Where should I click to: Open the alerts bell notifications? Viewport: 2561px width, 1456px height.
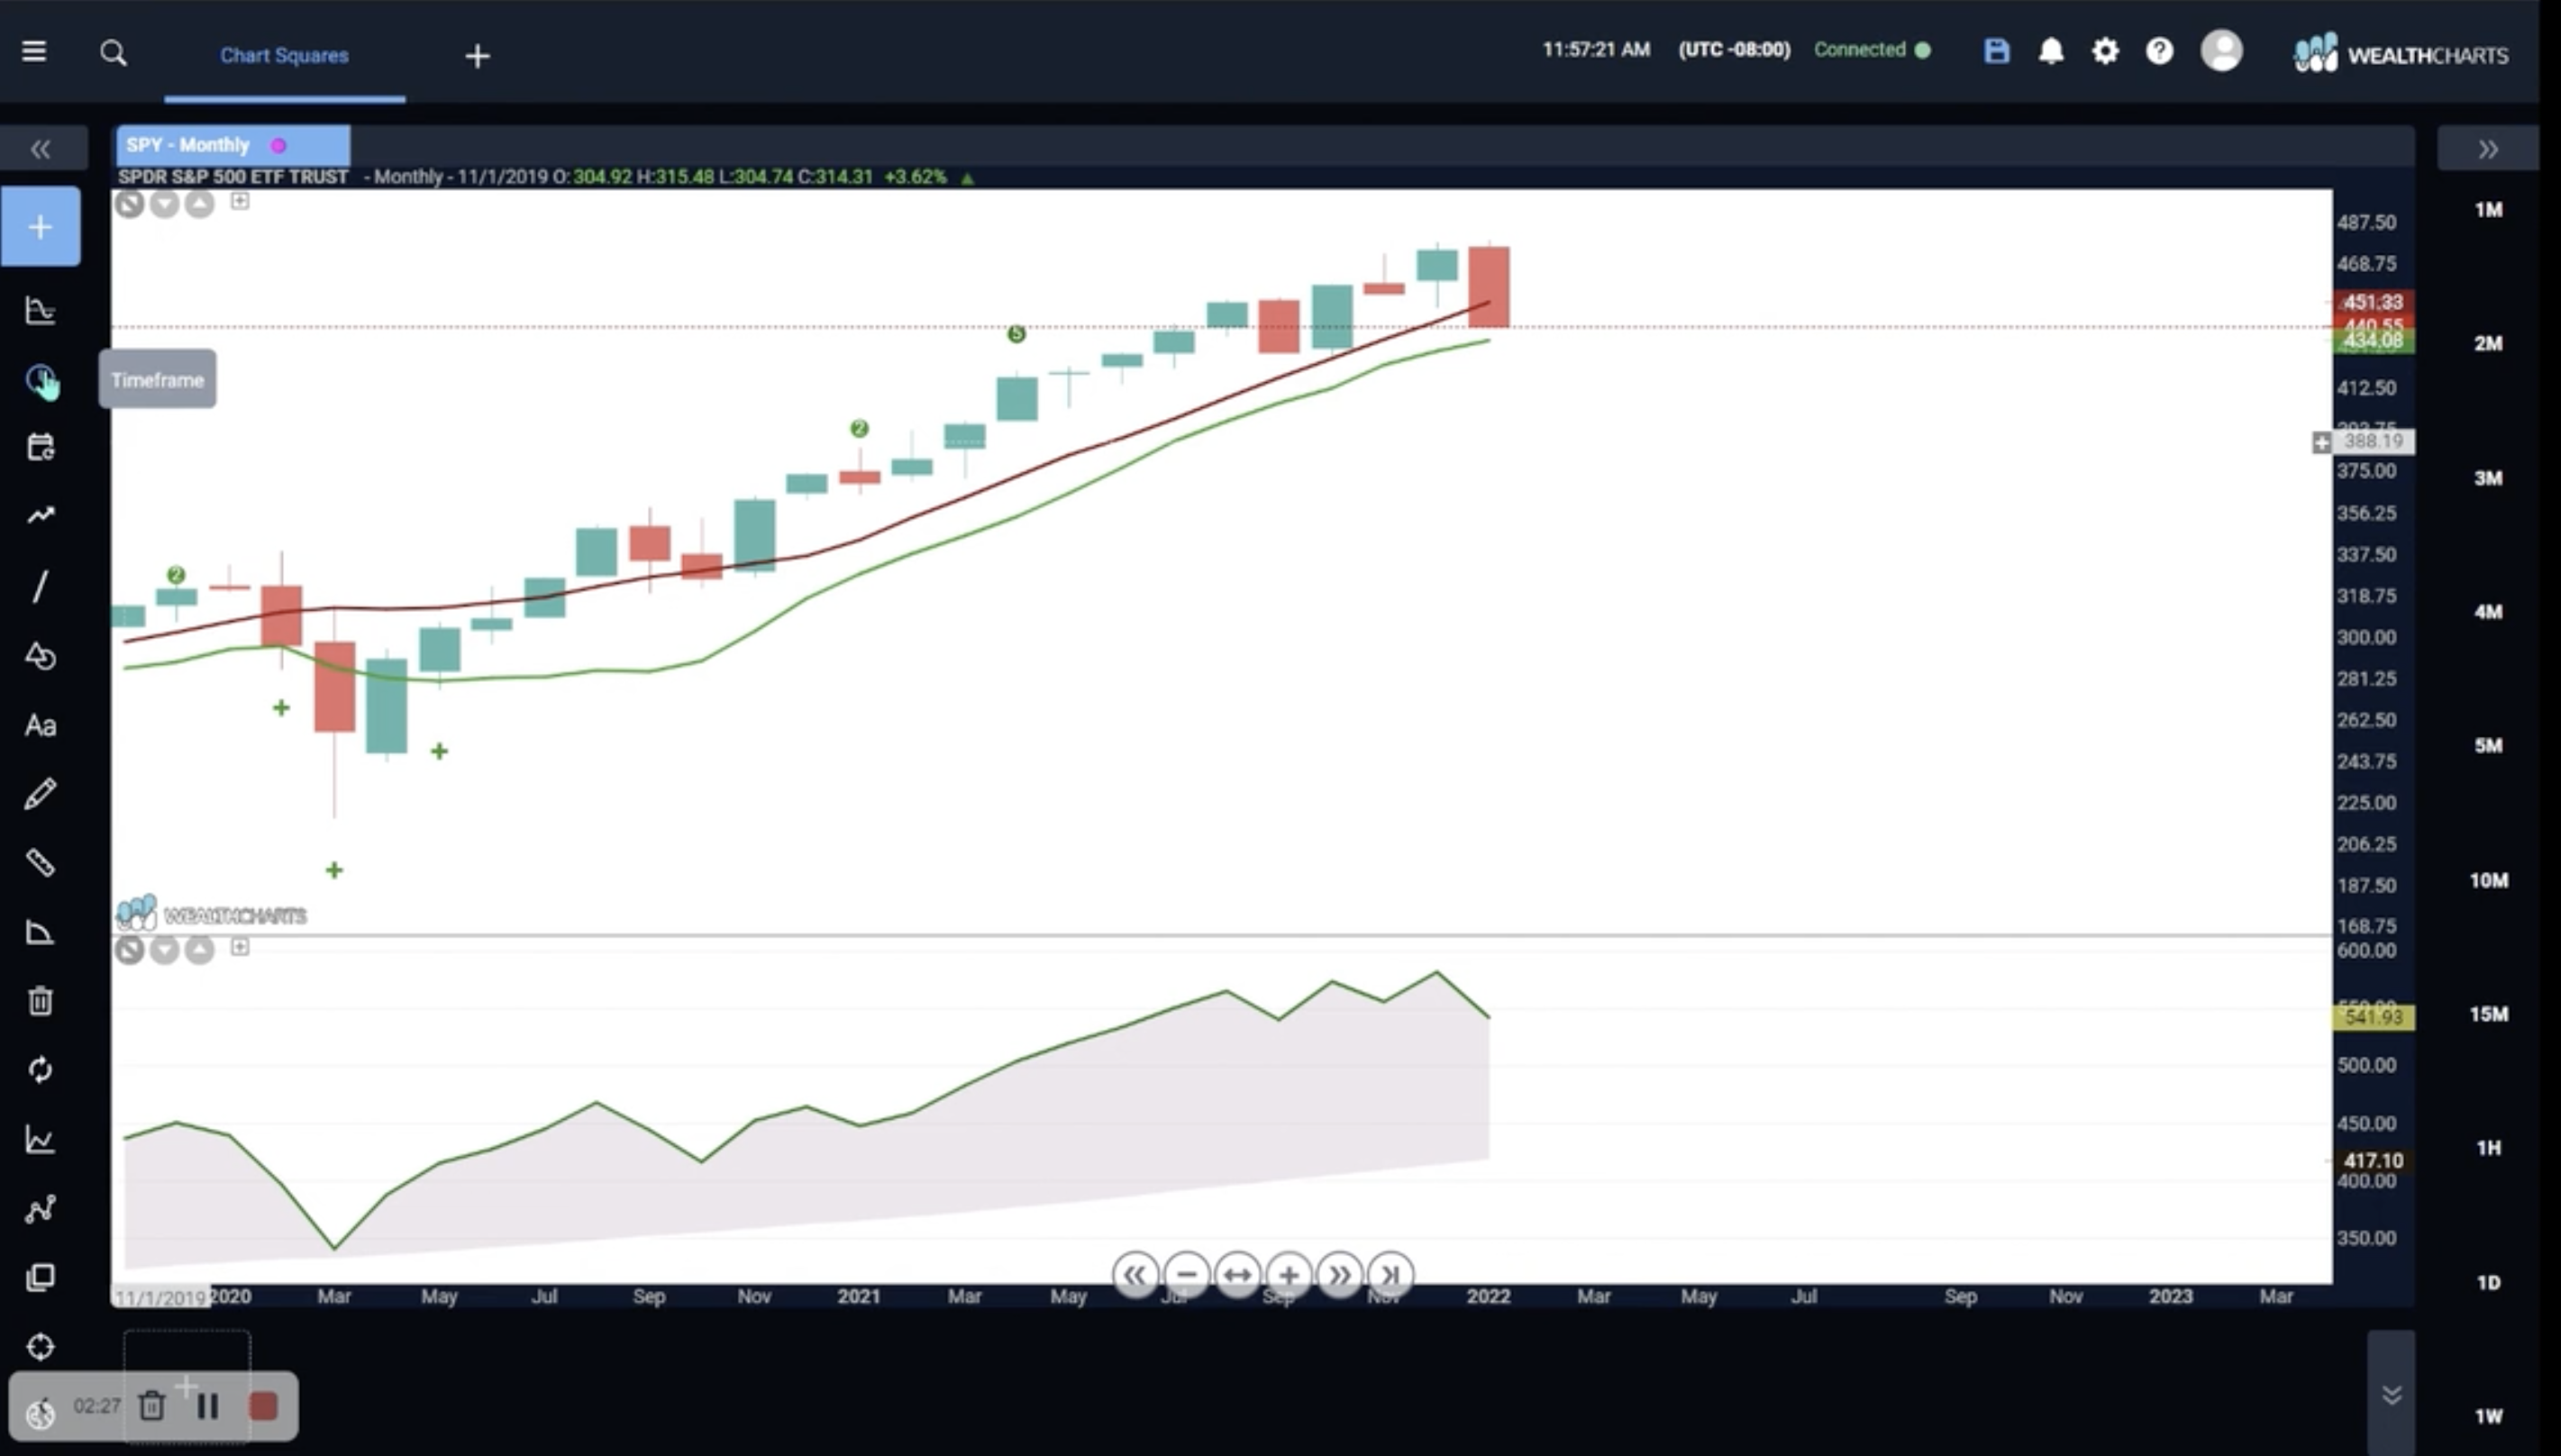coord(2051,50)
